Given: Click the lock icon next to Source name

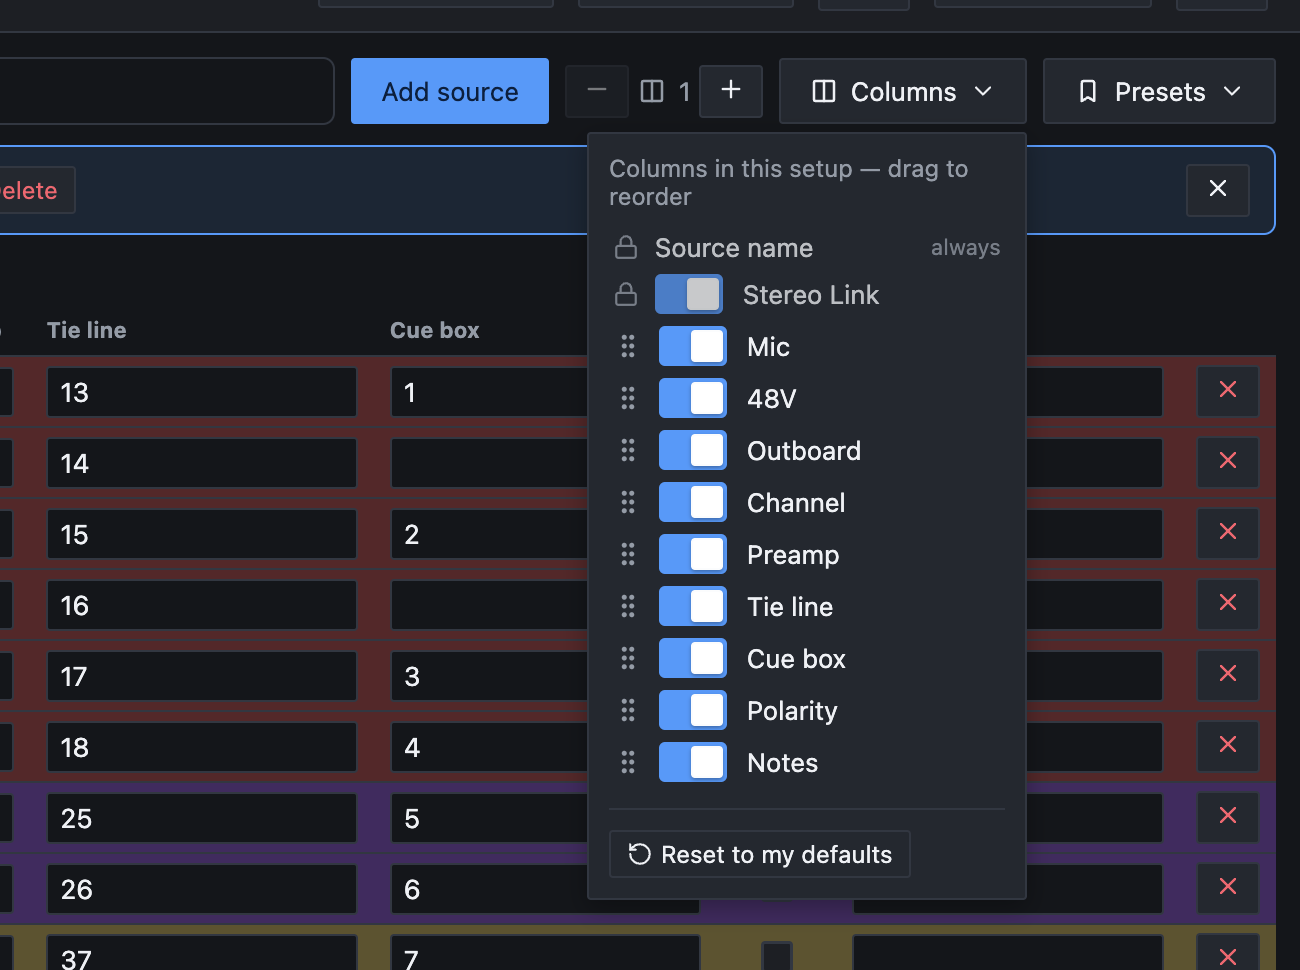Looking at the screenshot, I should click(x=626, y=247).
